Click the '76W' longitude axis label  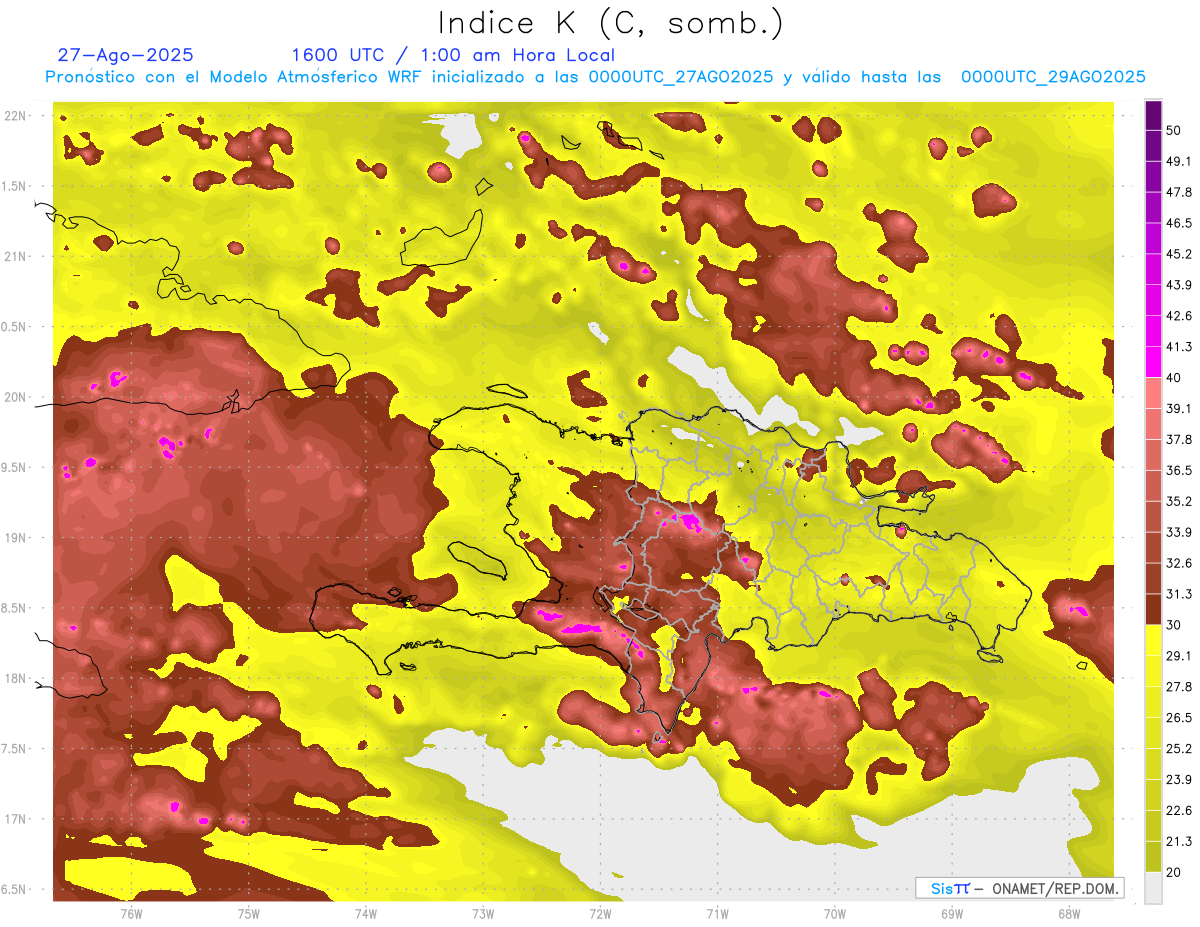pyautogui.click(x=131, y=914)
